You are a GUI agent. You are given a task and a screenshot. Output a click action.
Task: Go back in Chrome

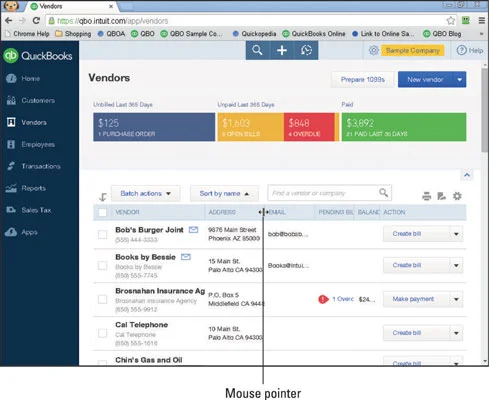click(x=9, y=21)
